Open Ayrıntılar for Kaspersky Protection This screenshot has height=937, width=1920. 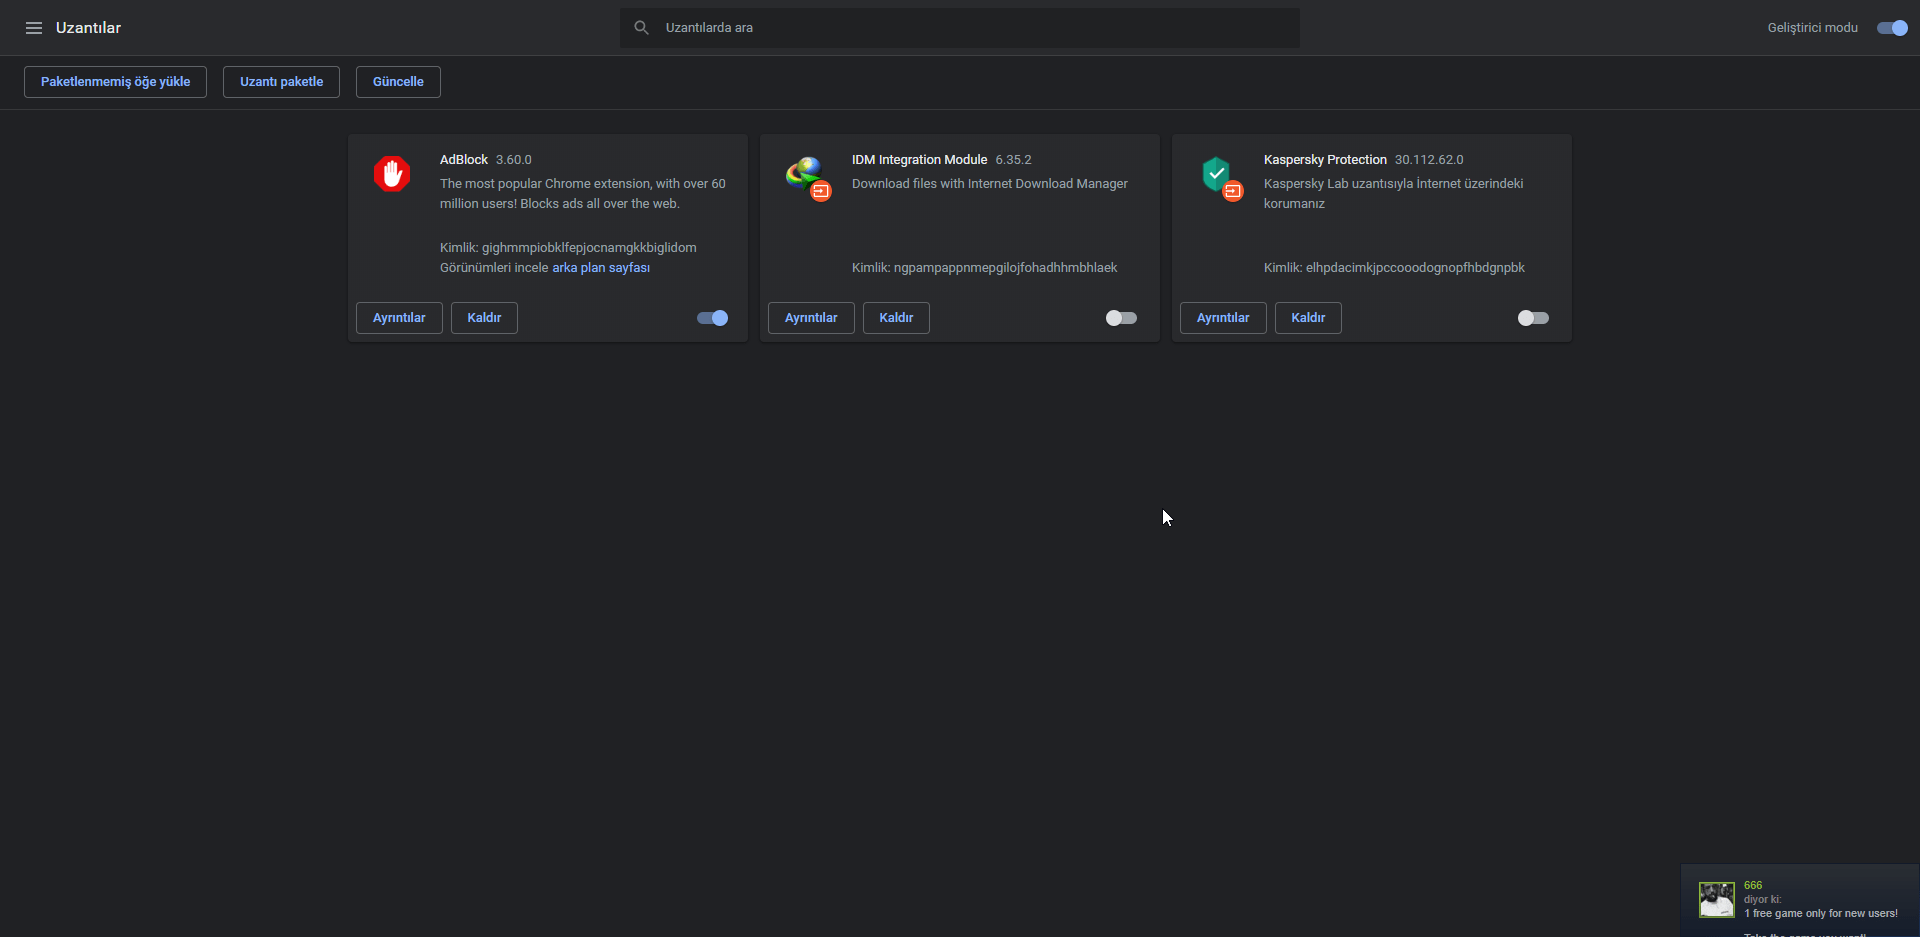pos(1223,318)
